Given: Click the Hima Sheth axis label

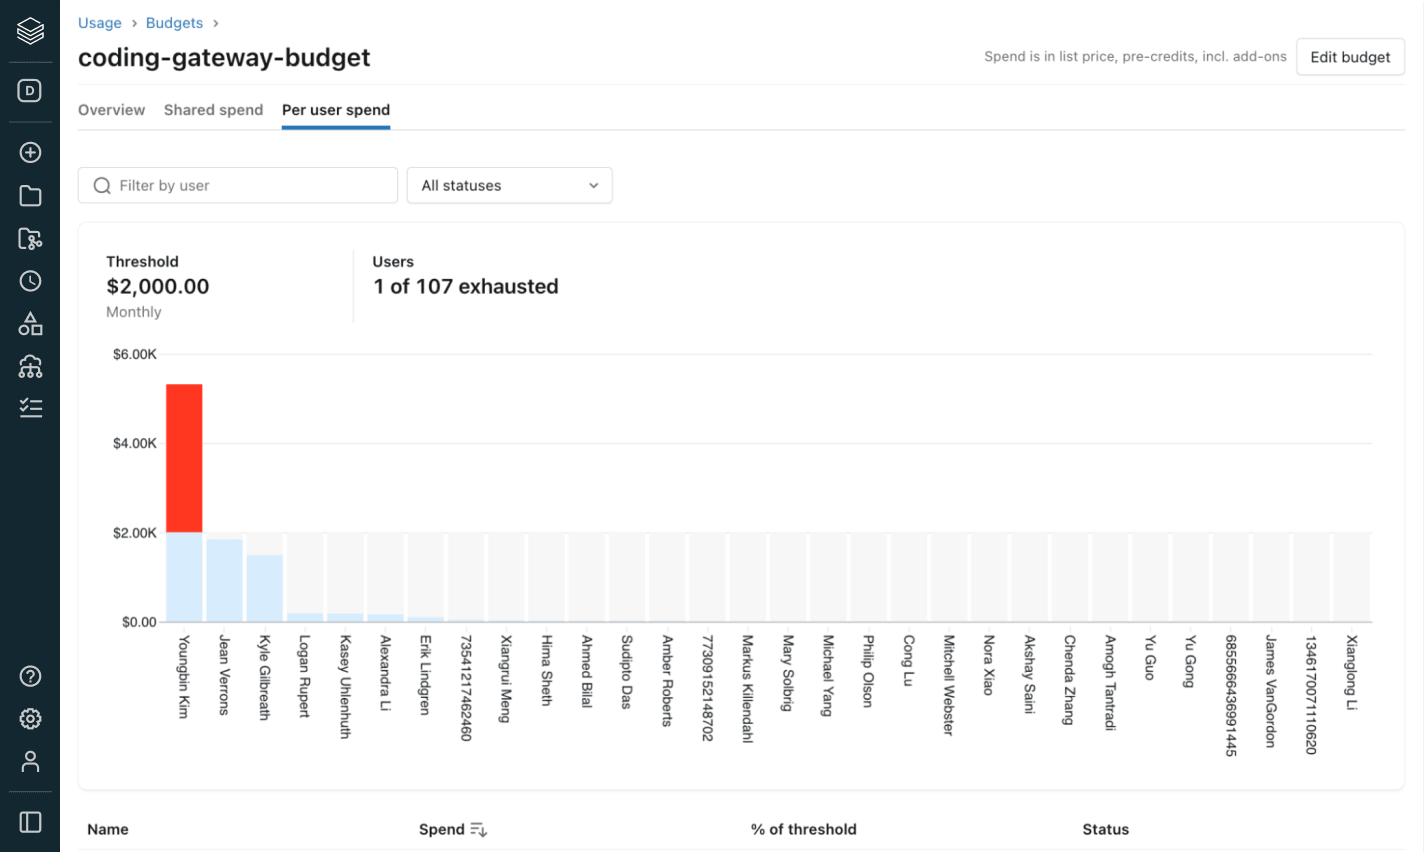Looking at the screenshot, I should tap(546, 671).
